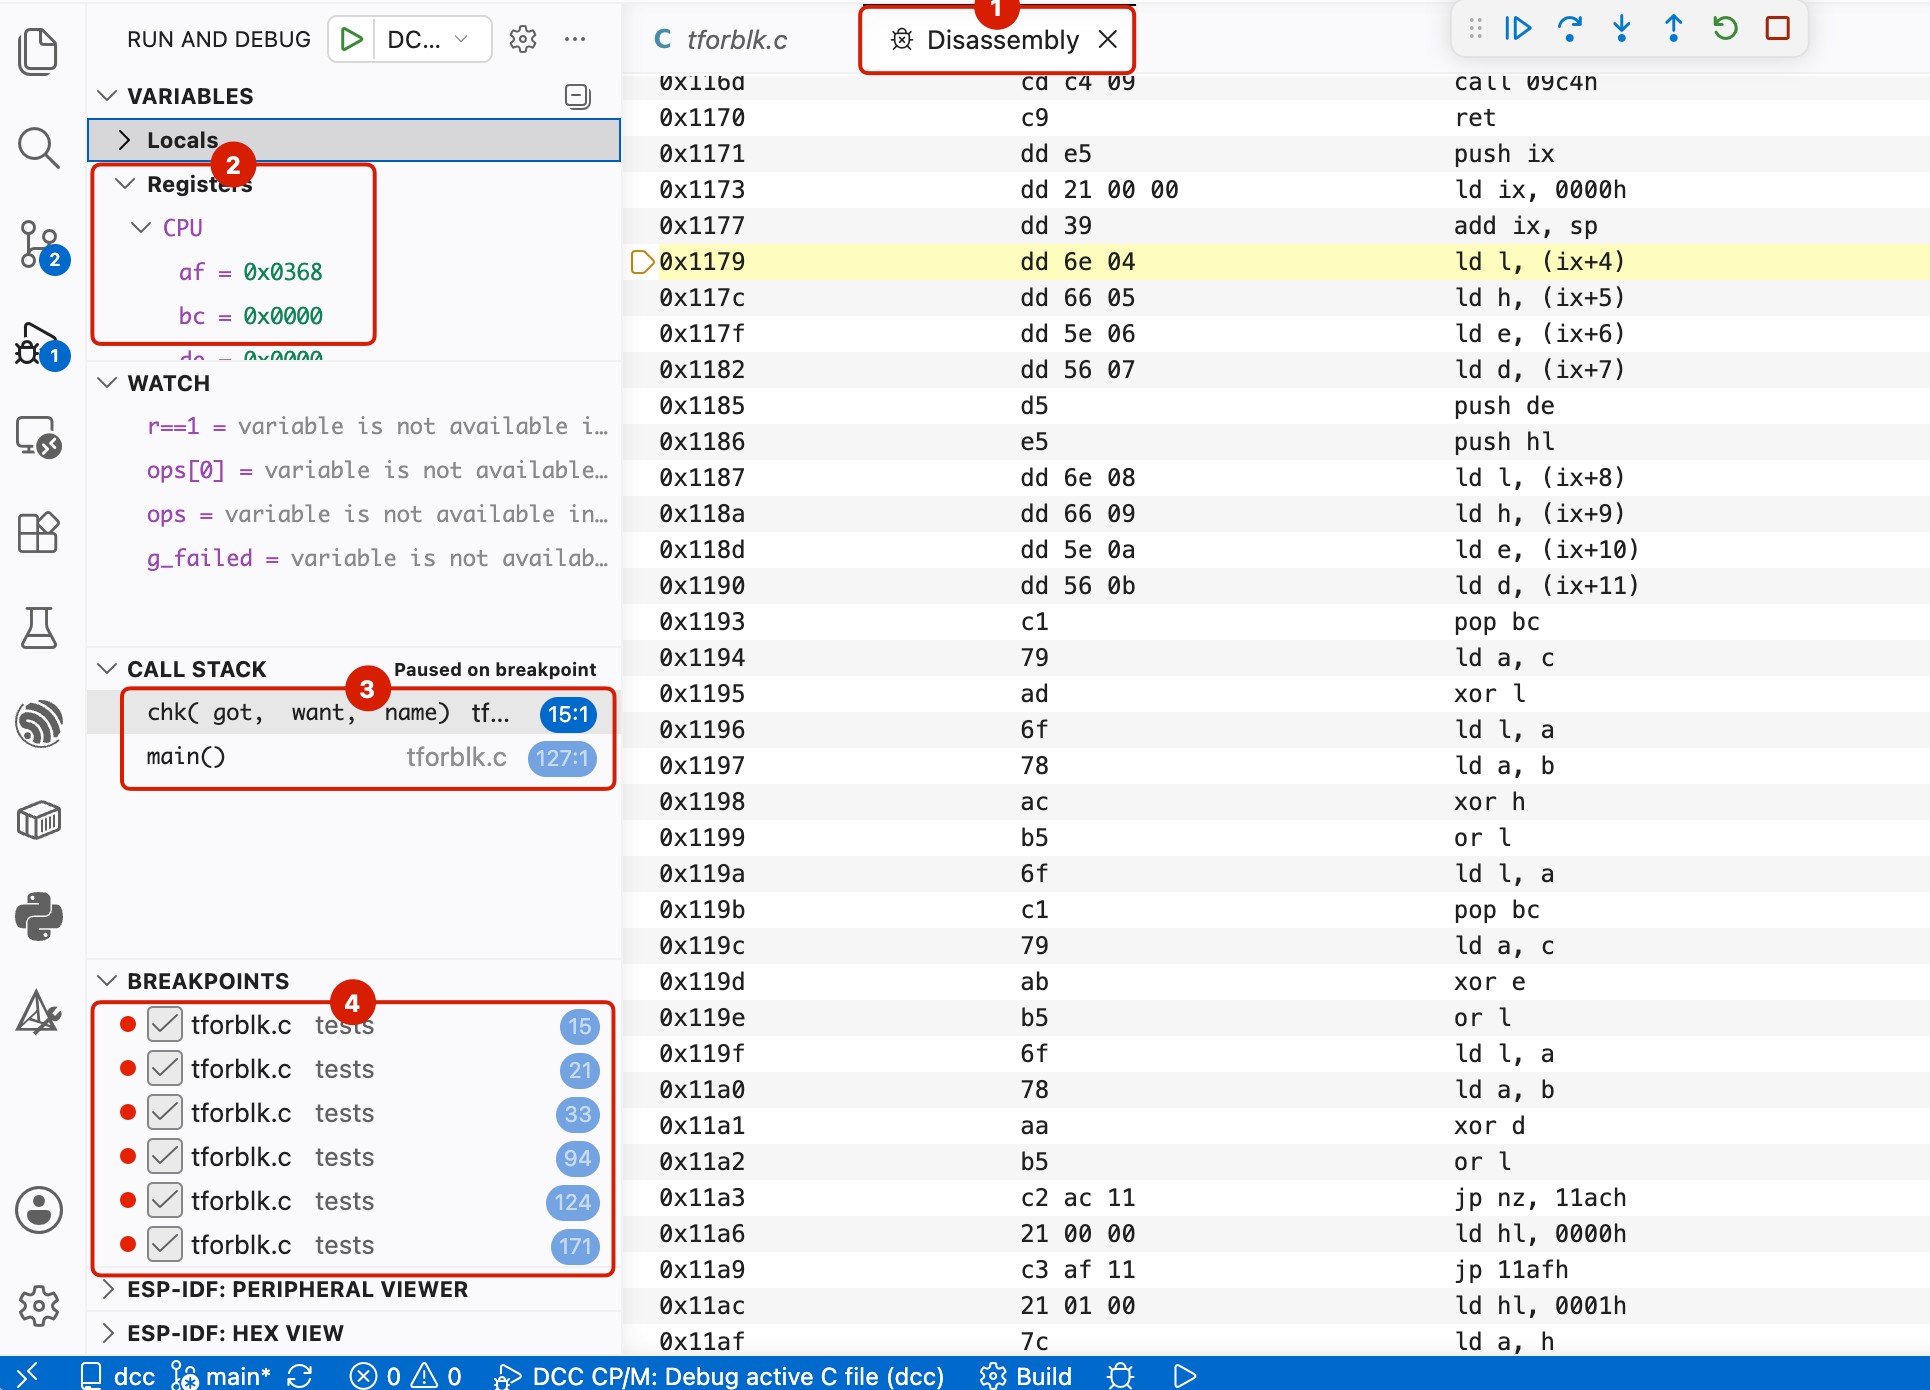Grab the debug toolbar handle
The height and width of the screenshot is (1390, 1930).
pos(1475,29)
